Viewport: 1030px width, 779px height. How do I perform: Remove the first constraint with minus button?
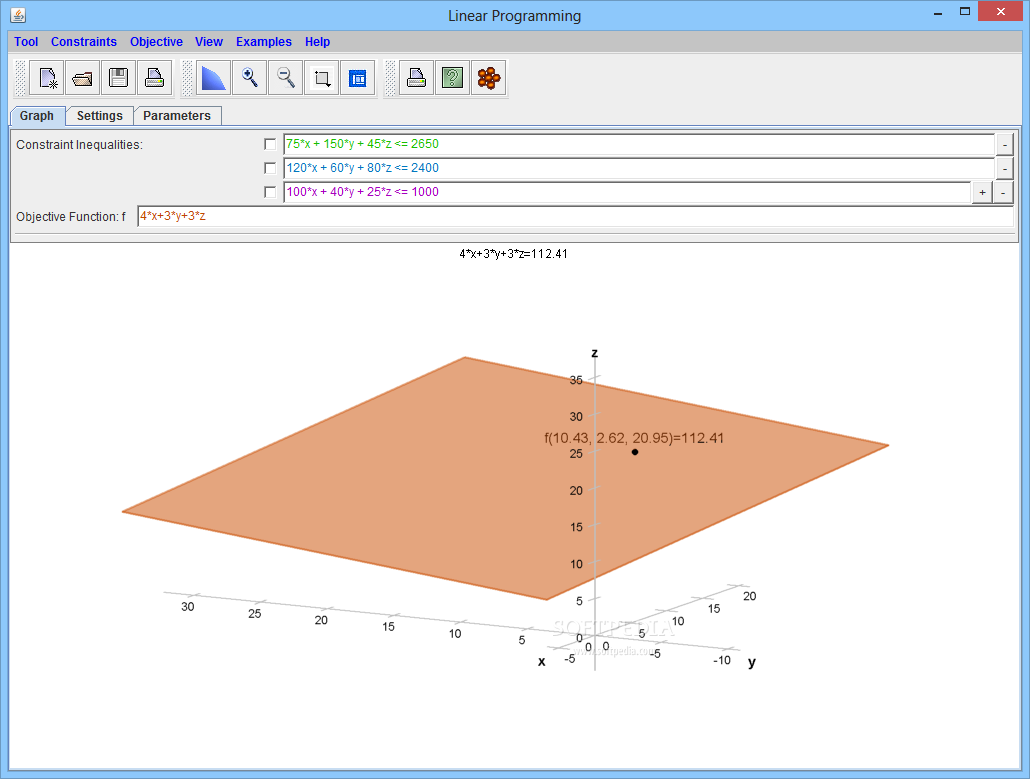(1004, 145)
